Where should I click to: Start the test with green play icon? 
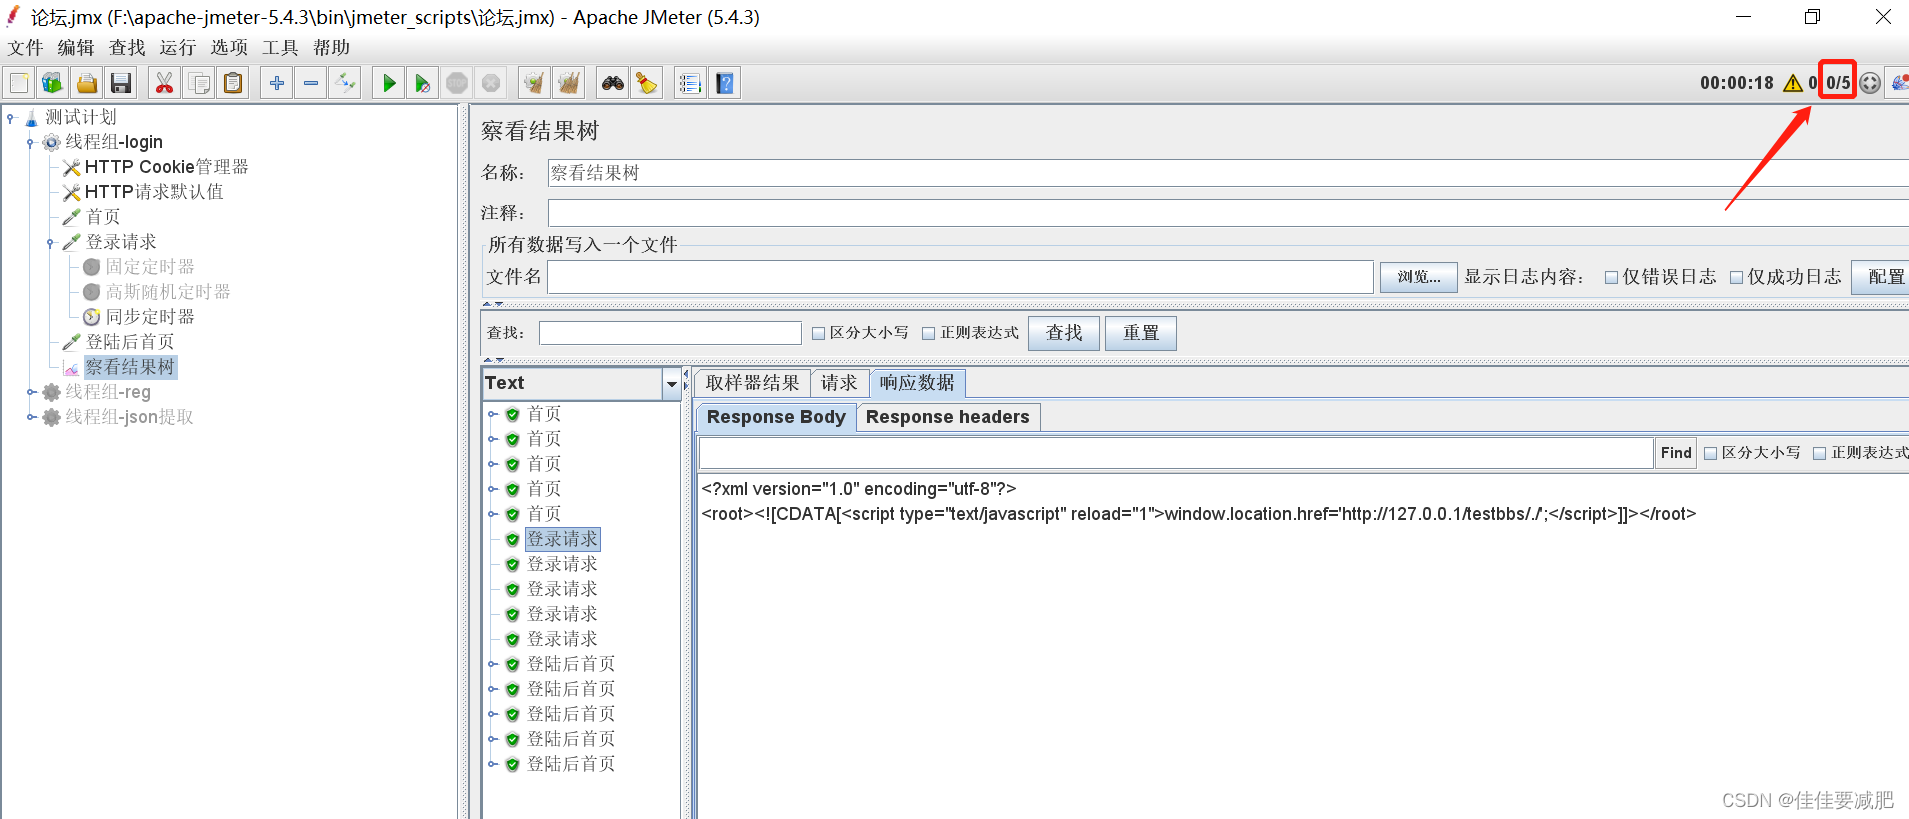(x=389, y=83)
